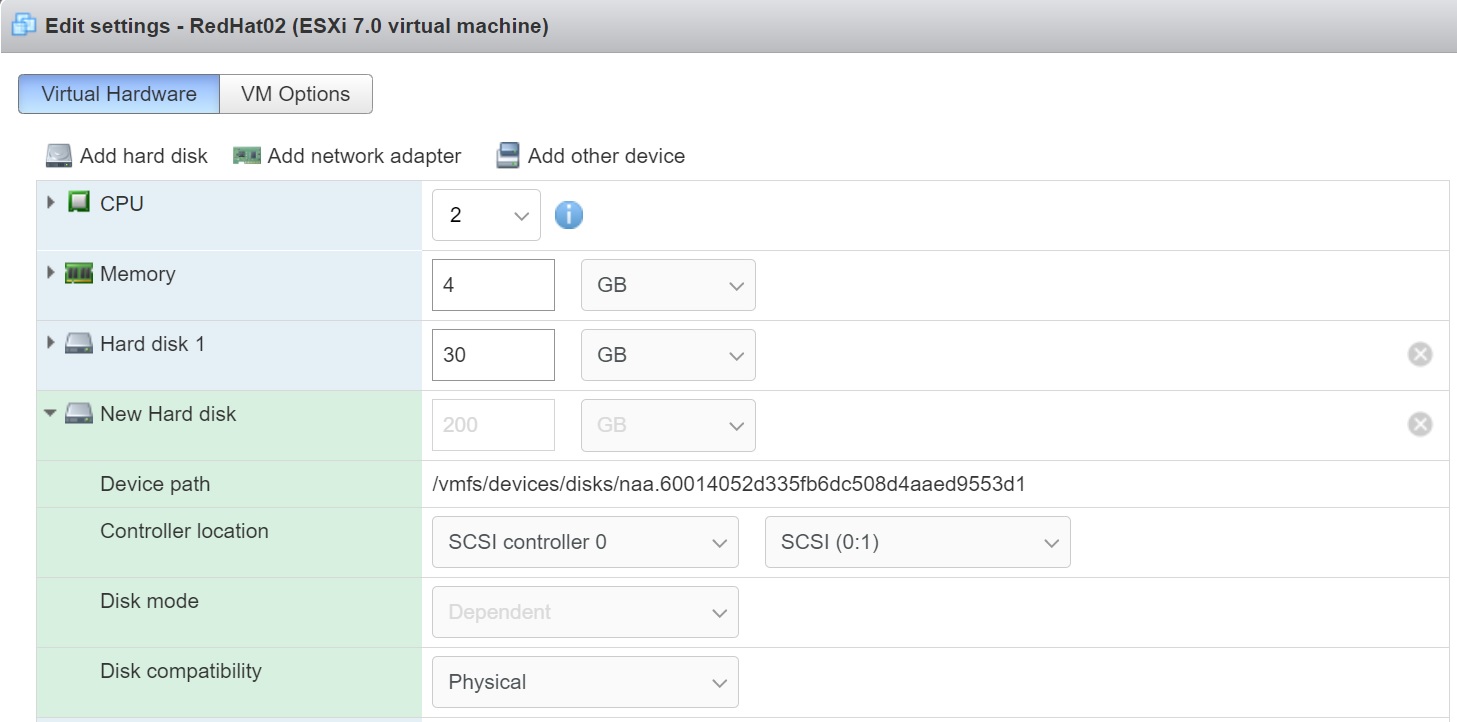Image resolution: width=1457 pixels, height=722 pixels.
Task: Click the CPU information icon
Action: point(568,215)
